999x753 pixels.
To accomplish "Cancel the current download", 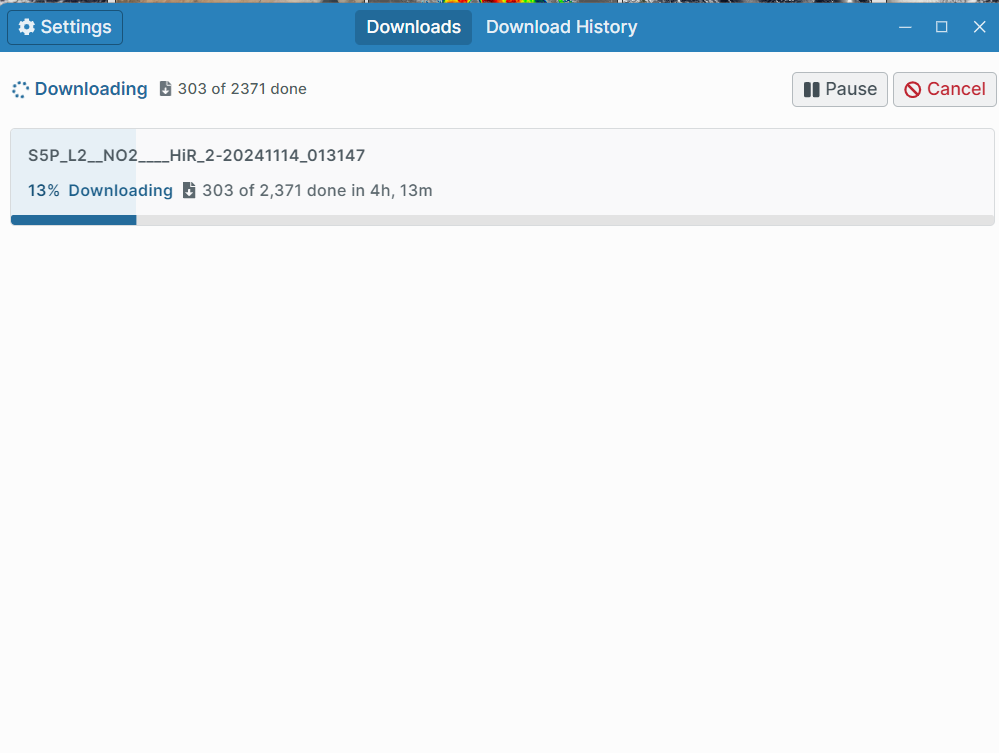I will click(944, 89).
